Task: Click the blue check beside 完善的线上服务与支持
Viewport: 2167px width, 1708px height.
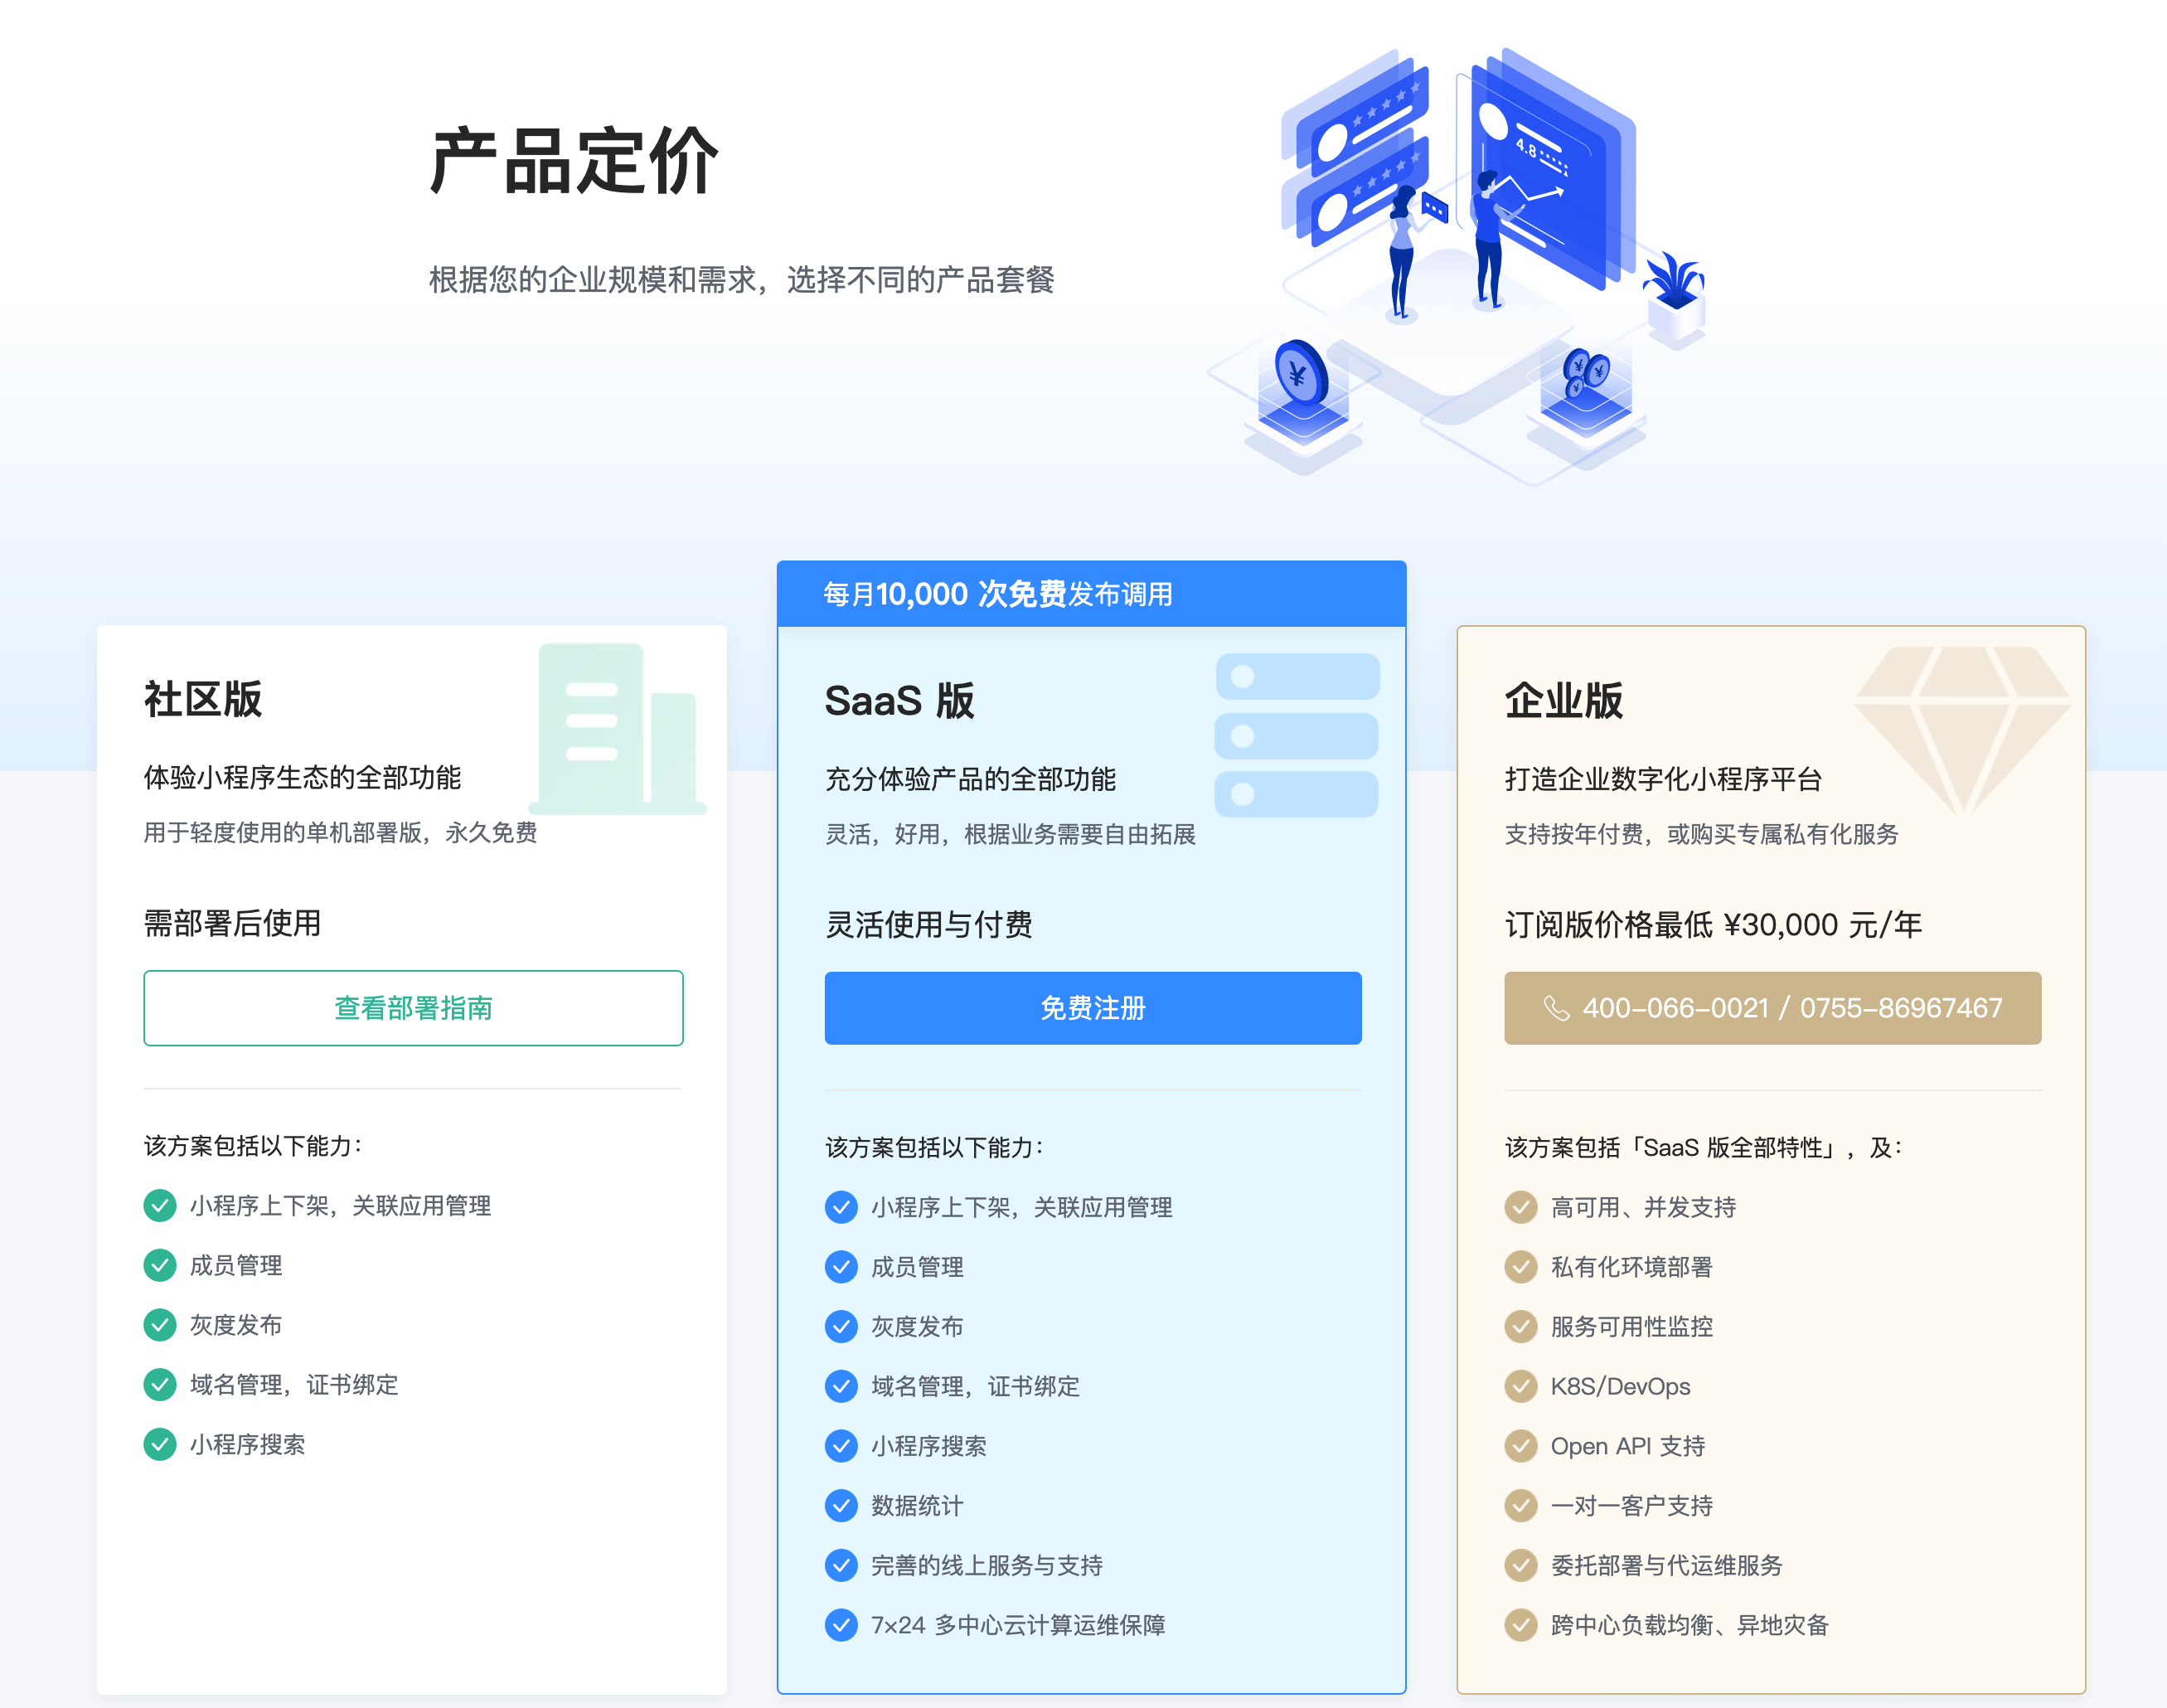Action: tap(841, 1565)
